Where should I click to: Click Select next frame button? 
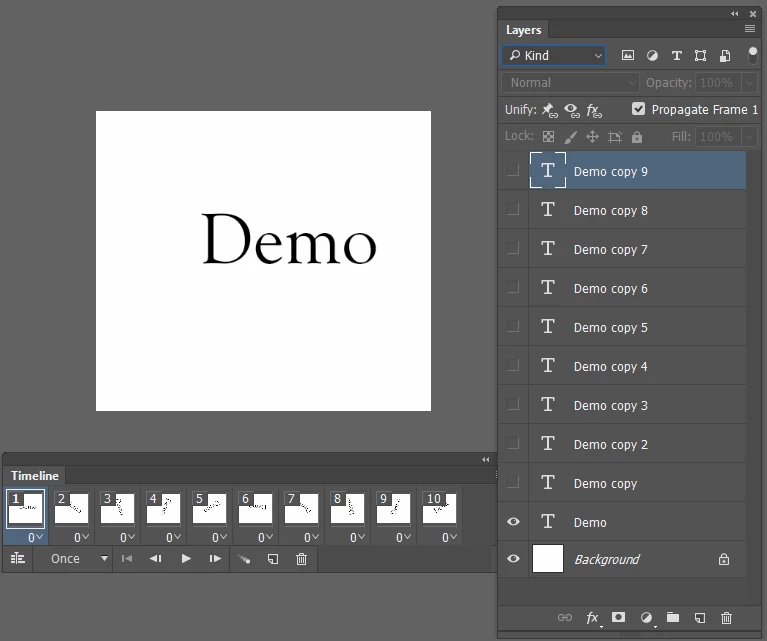pos(215,558)
